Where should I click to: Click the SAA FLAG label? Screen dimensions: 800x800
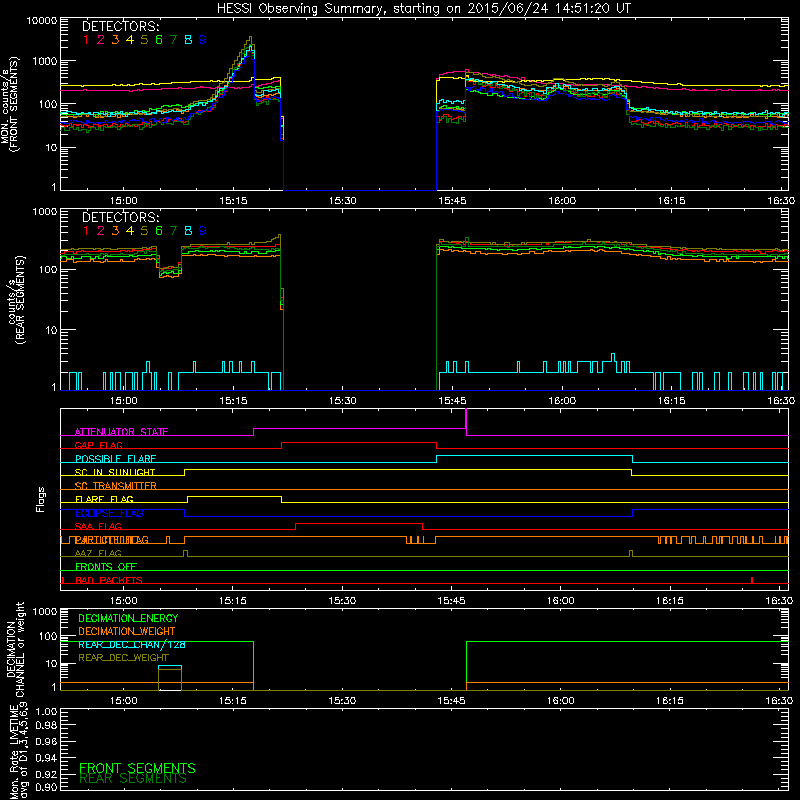(98, 527)
